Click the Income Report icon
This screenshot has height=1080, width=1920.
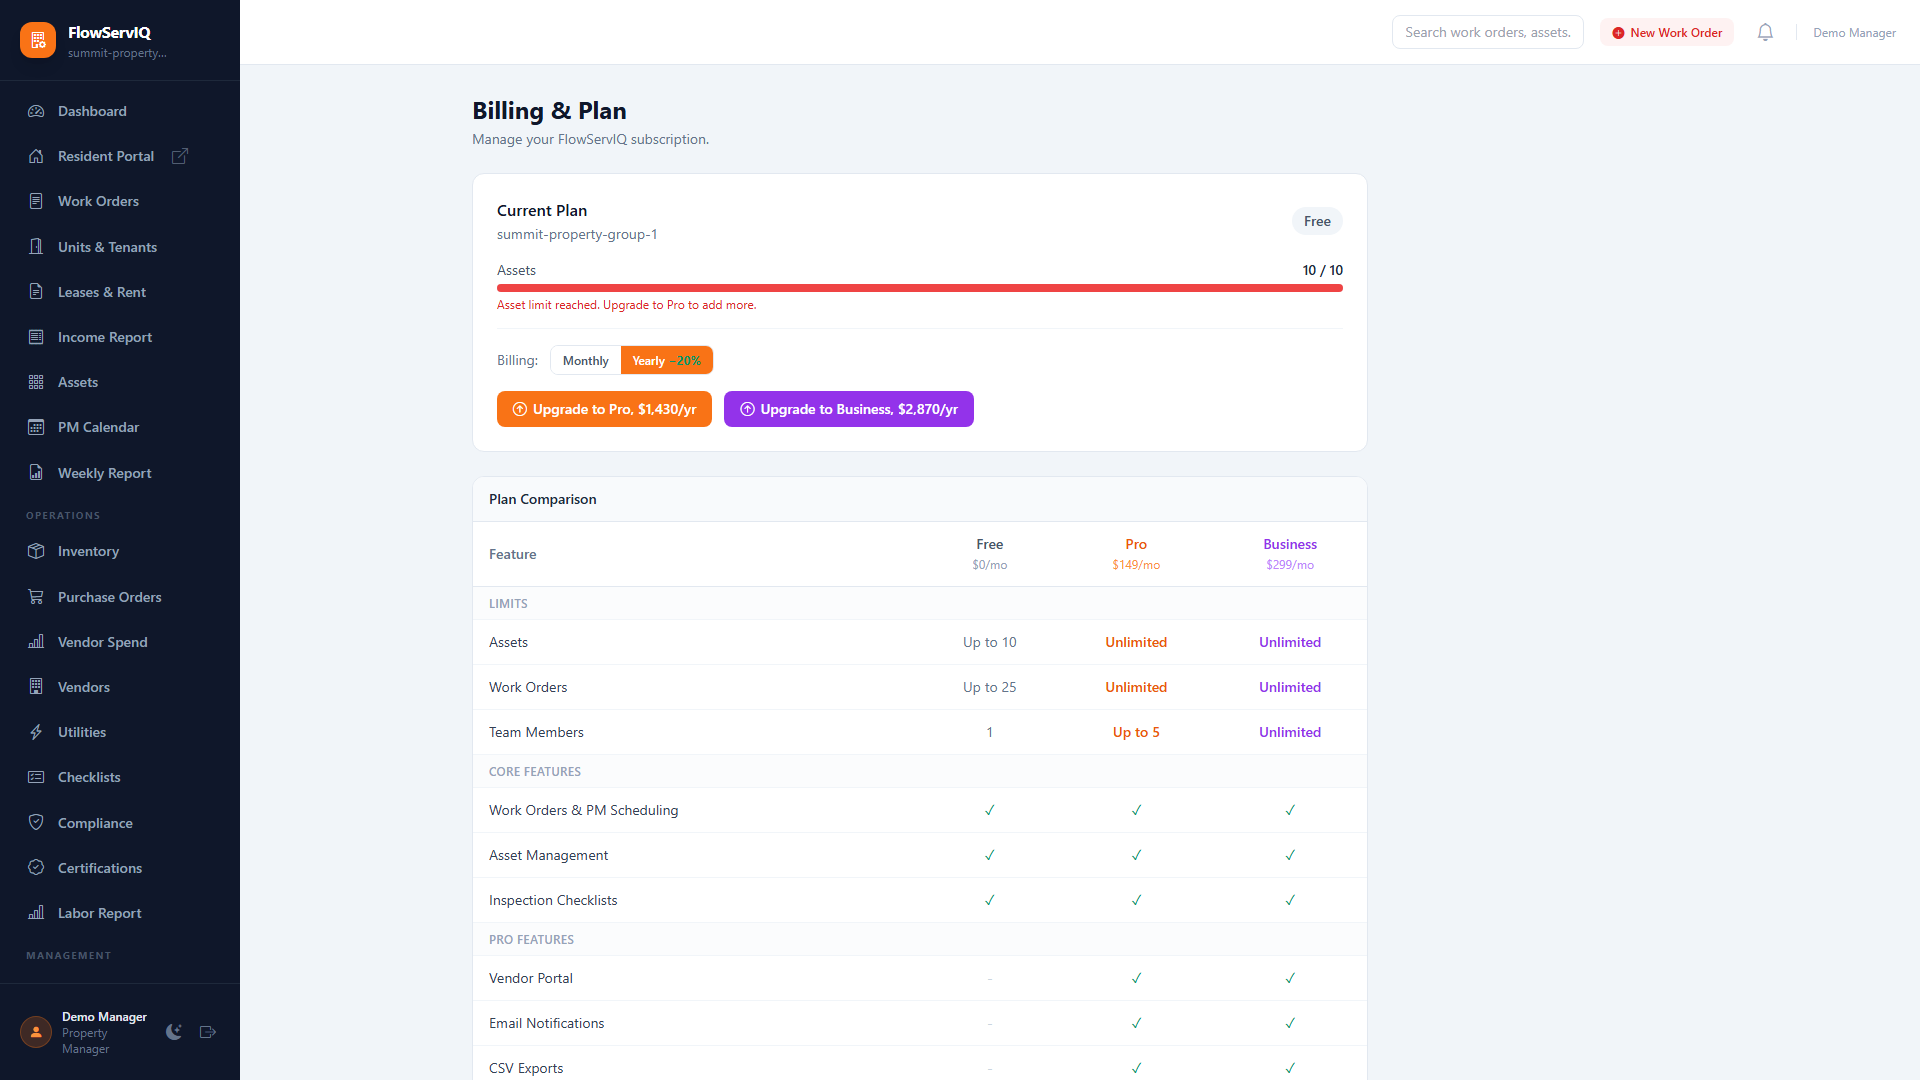(x=36, y=337)
